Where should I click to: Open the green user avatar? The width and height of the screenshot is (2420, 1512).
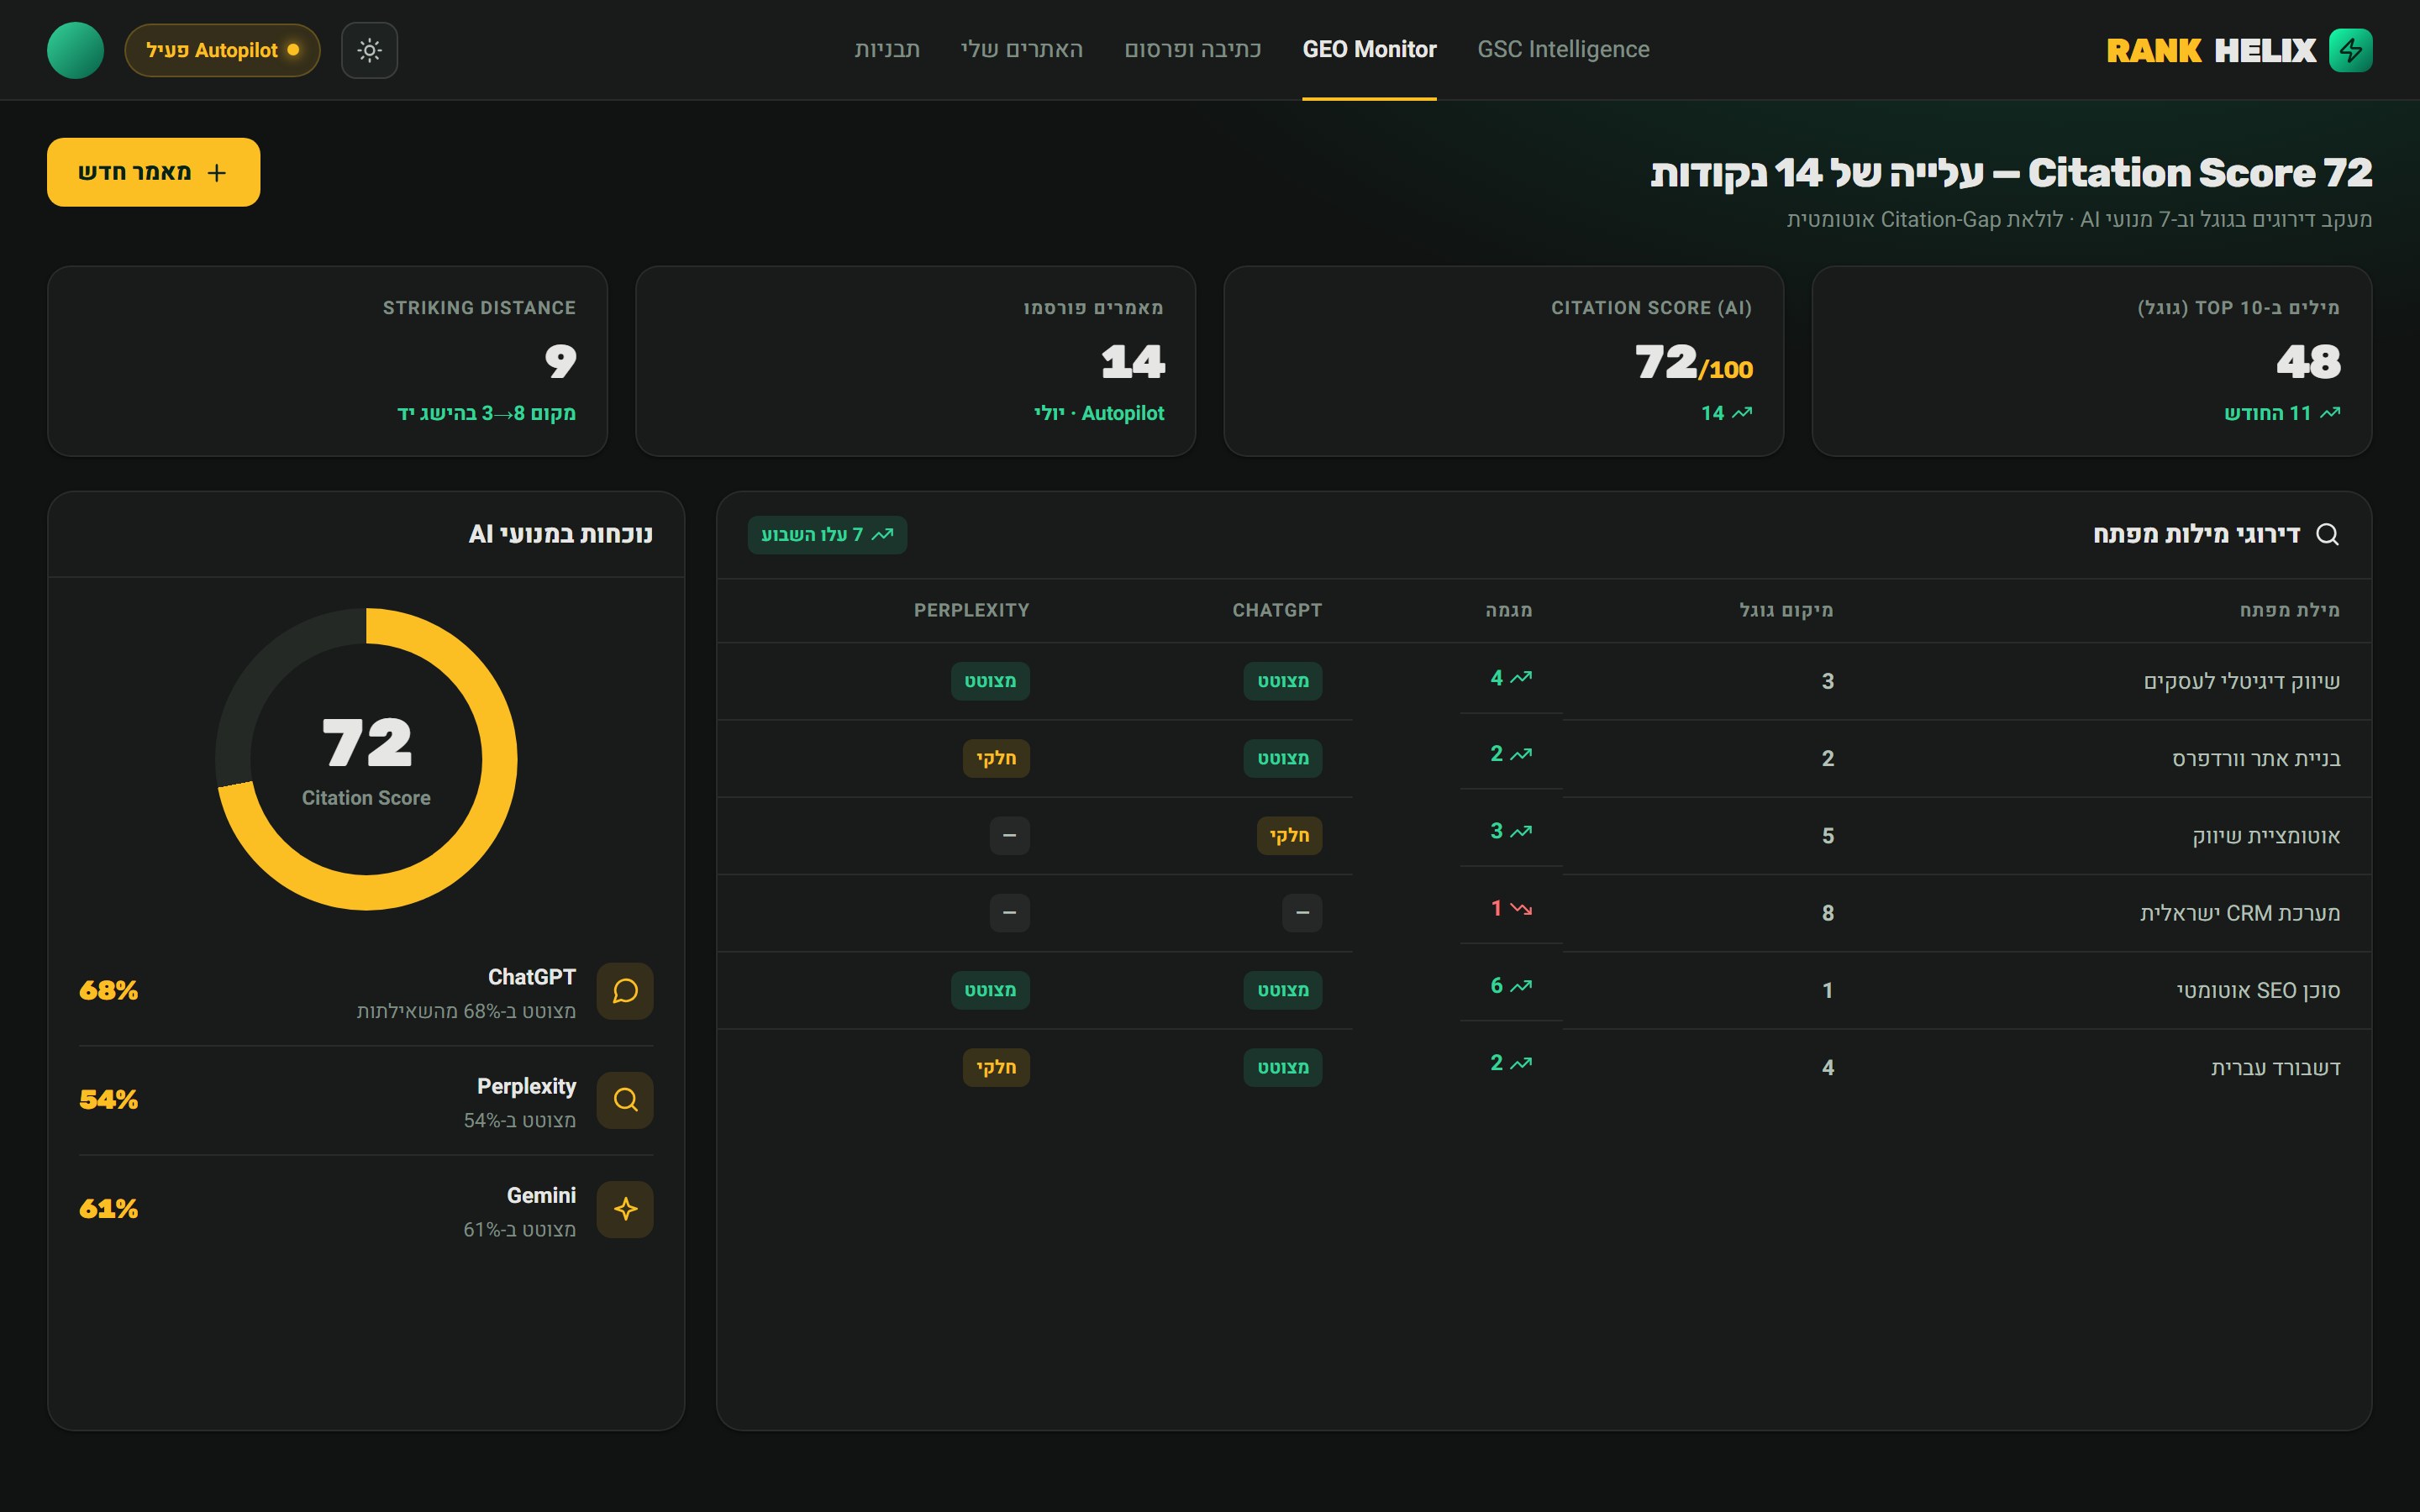75,50
